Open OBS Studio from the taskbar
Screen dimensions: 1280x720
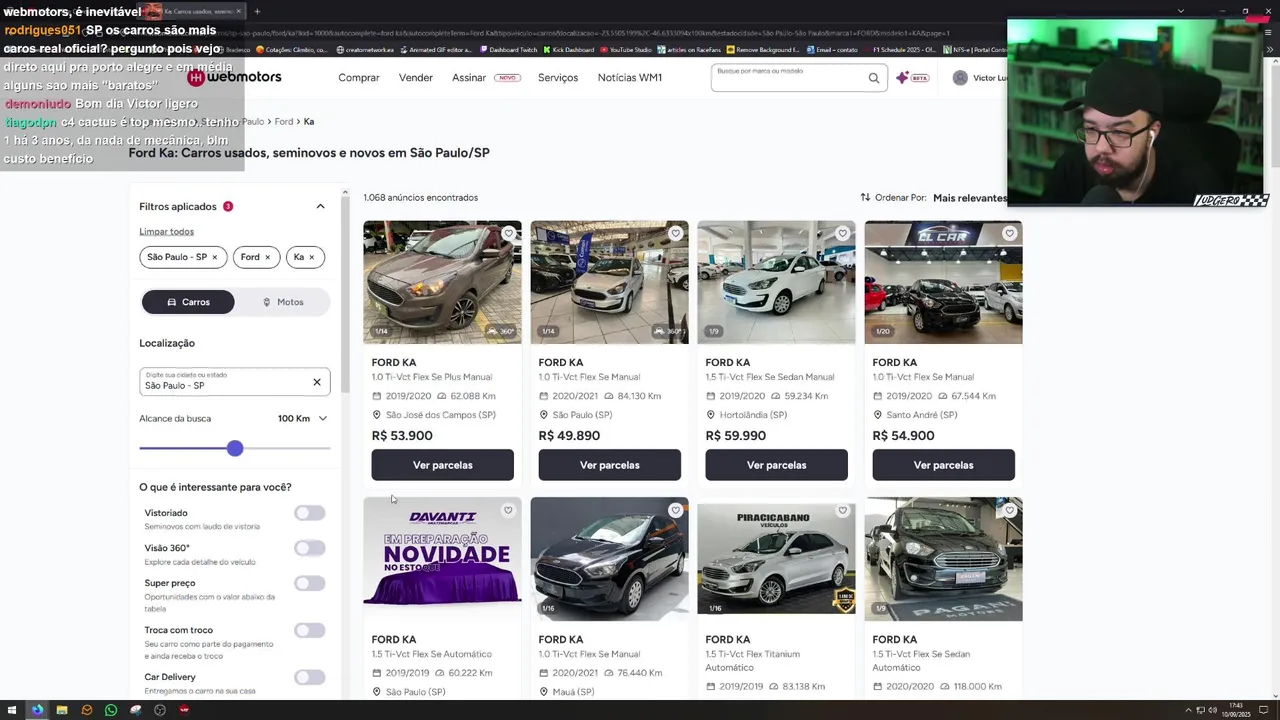click(x=160, y=710)
